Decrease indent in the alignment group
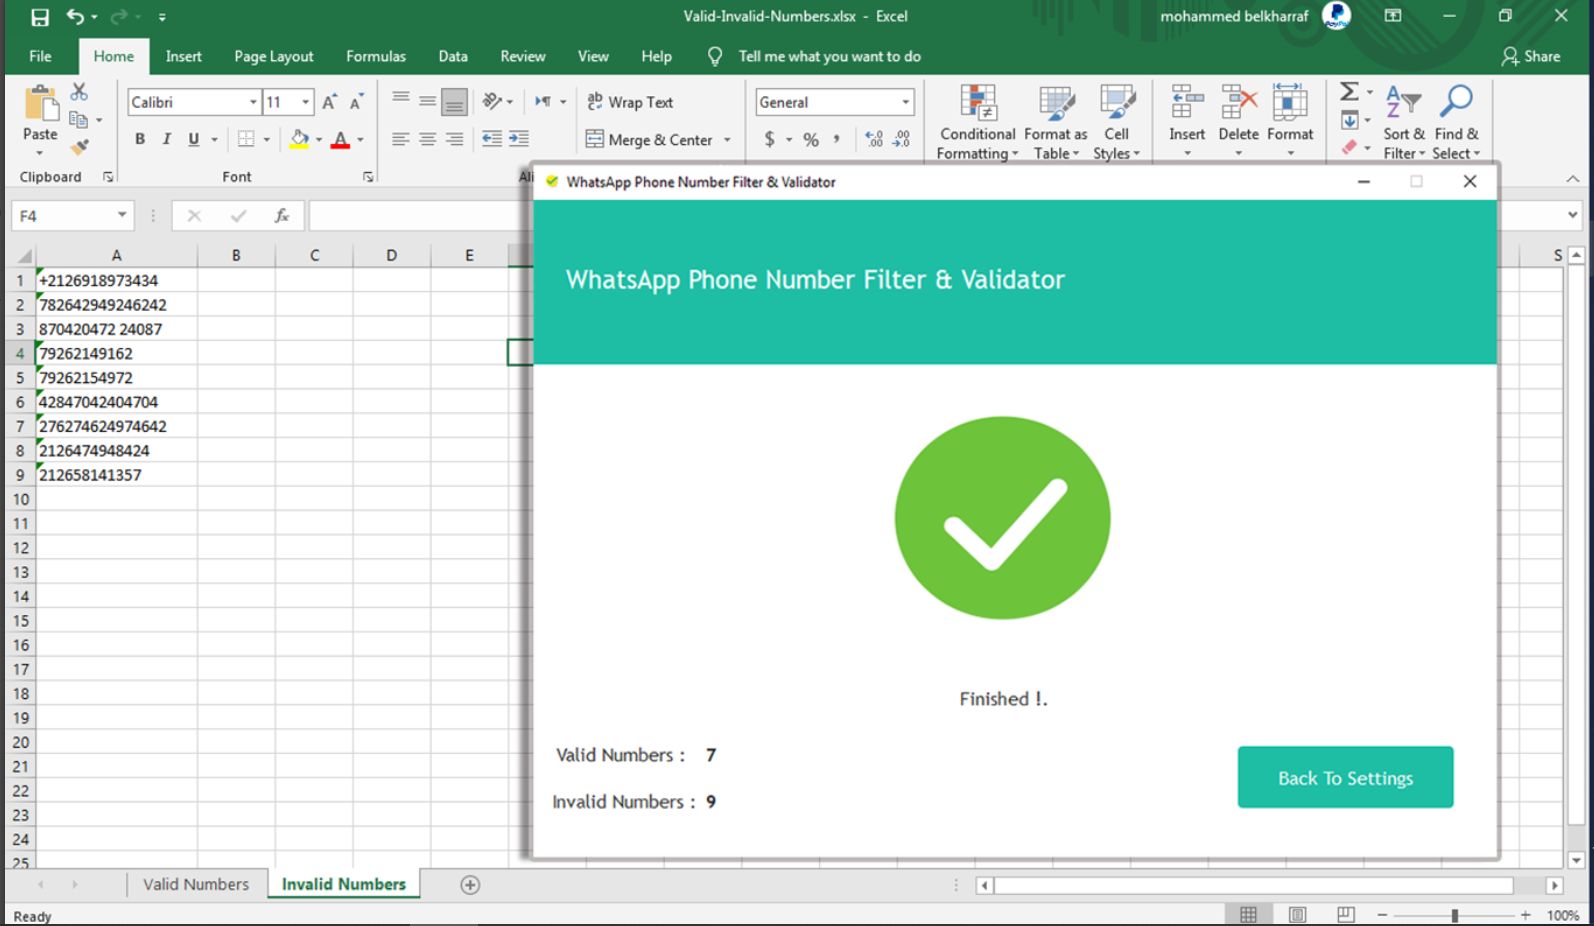The image size is (1594, 926). (492, 139)
